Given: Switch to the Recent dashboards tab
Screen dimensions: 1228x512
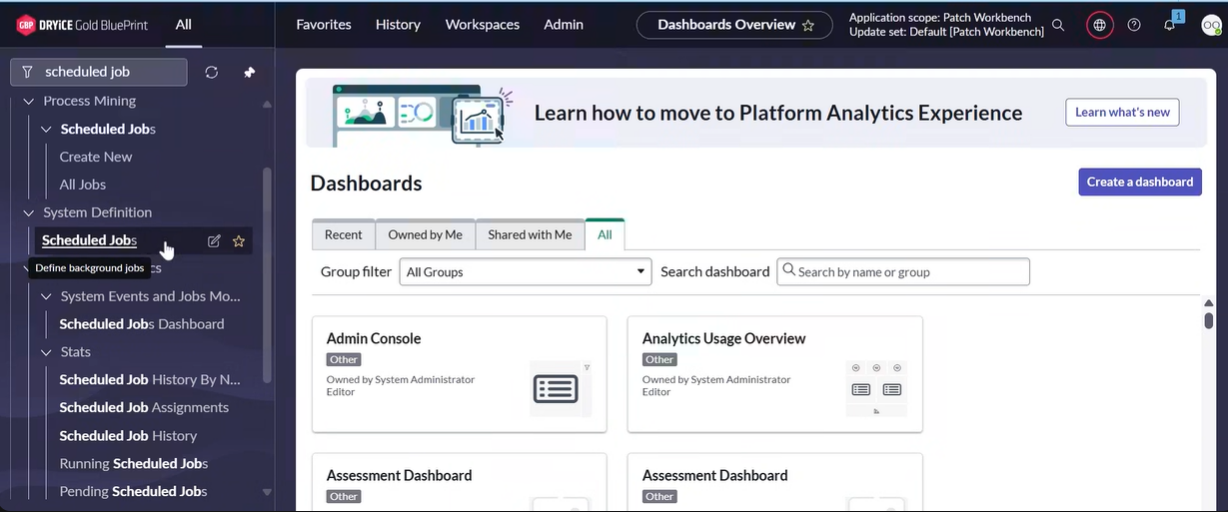Looking at the screenshot, I should [x=343, y=234].
